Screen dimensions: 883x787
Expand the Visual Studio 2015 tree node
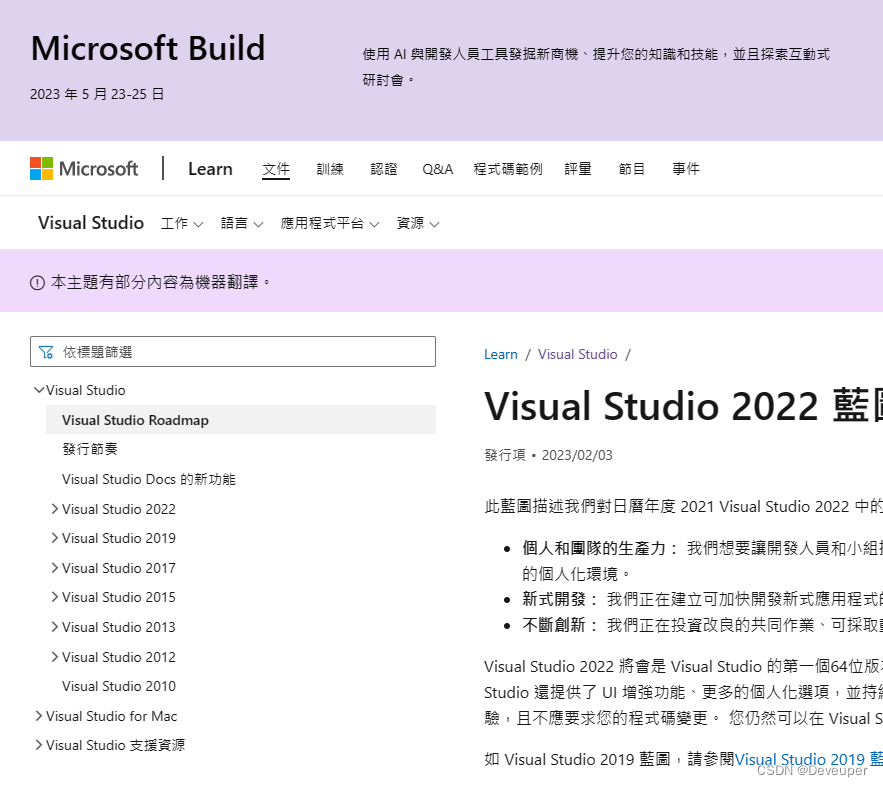55,597
